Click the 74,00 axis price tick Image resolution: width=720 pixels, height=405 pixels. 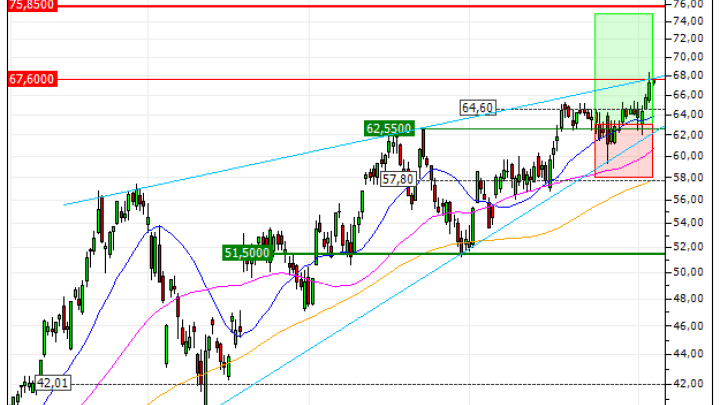(x=688, y=21)
